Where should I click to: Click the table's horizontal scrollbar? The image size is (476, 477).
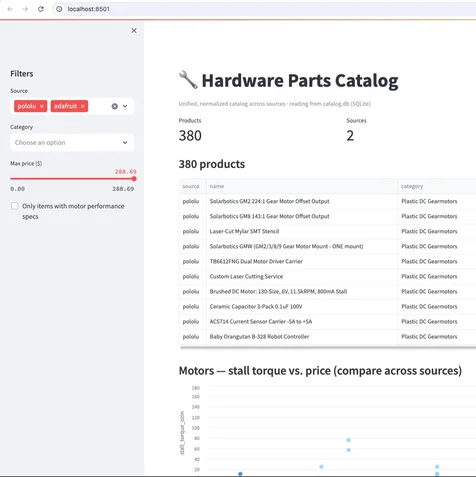[x=328, y=348]
